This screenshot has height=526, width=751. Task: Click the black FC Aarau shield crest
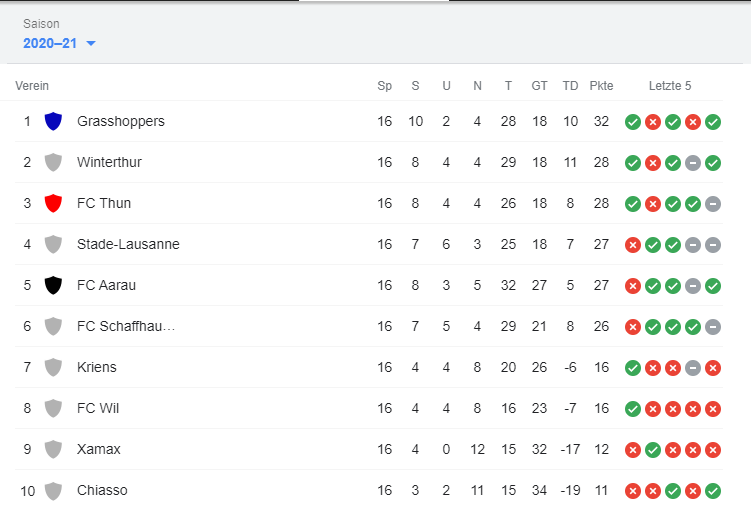(53, 285)
